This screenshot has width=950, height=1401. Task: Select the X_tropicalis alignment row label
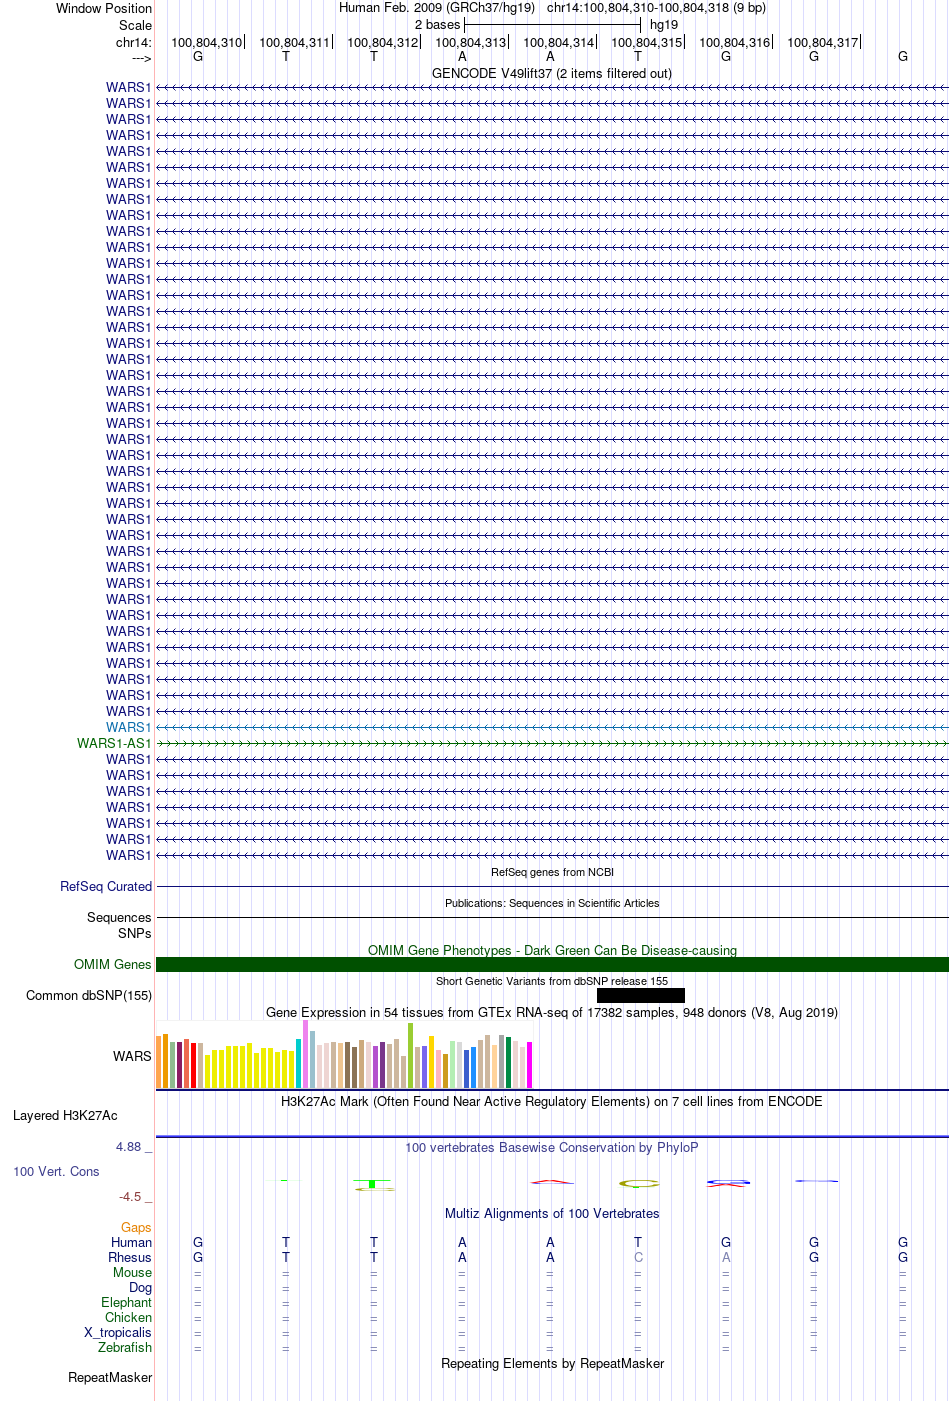pos(118,1332)
